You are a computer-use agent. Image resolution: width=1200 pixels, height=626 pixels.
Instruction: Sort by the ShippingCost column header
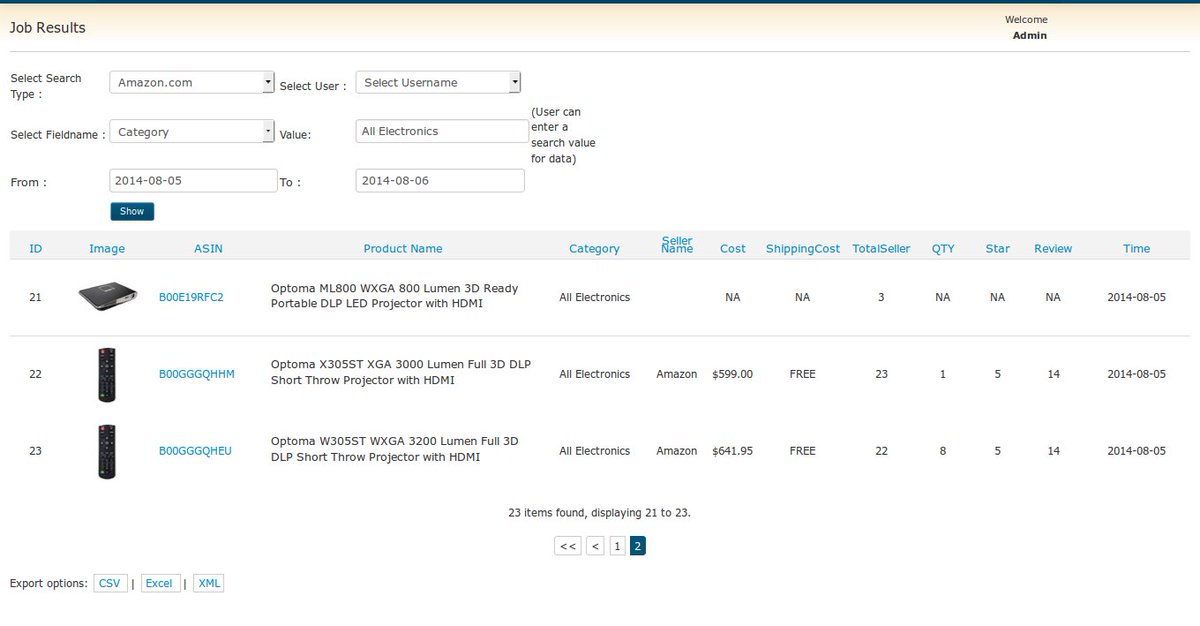click(803, 248)
